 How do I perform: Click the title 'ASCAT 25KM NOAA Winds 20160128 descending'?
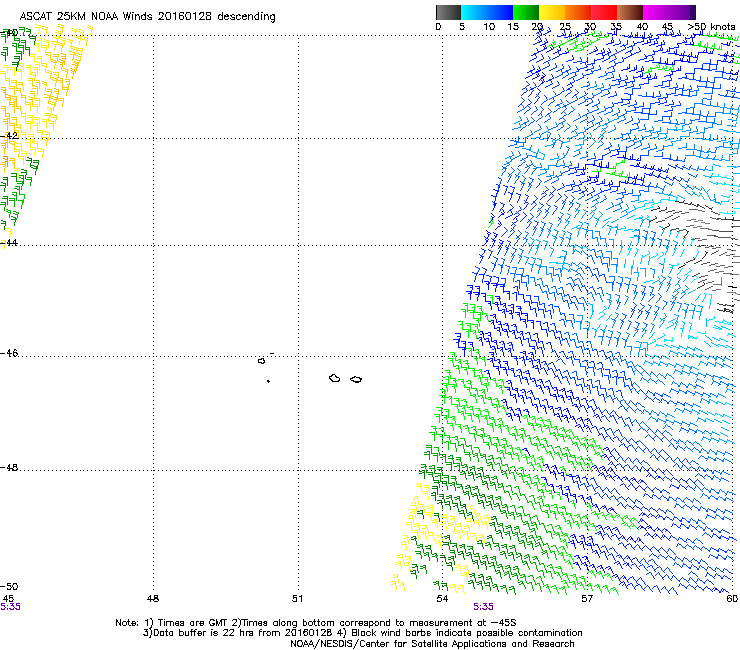click(x=147, y=16)
